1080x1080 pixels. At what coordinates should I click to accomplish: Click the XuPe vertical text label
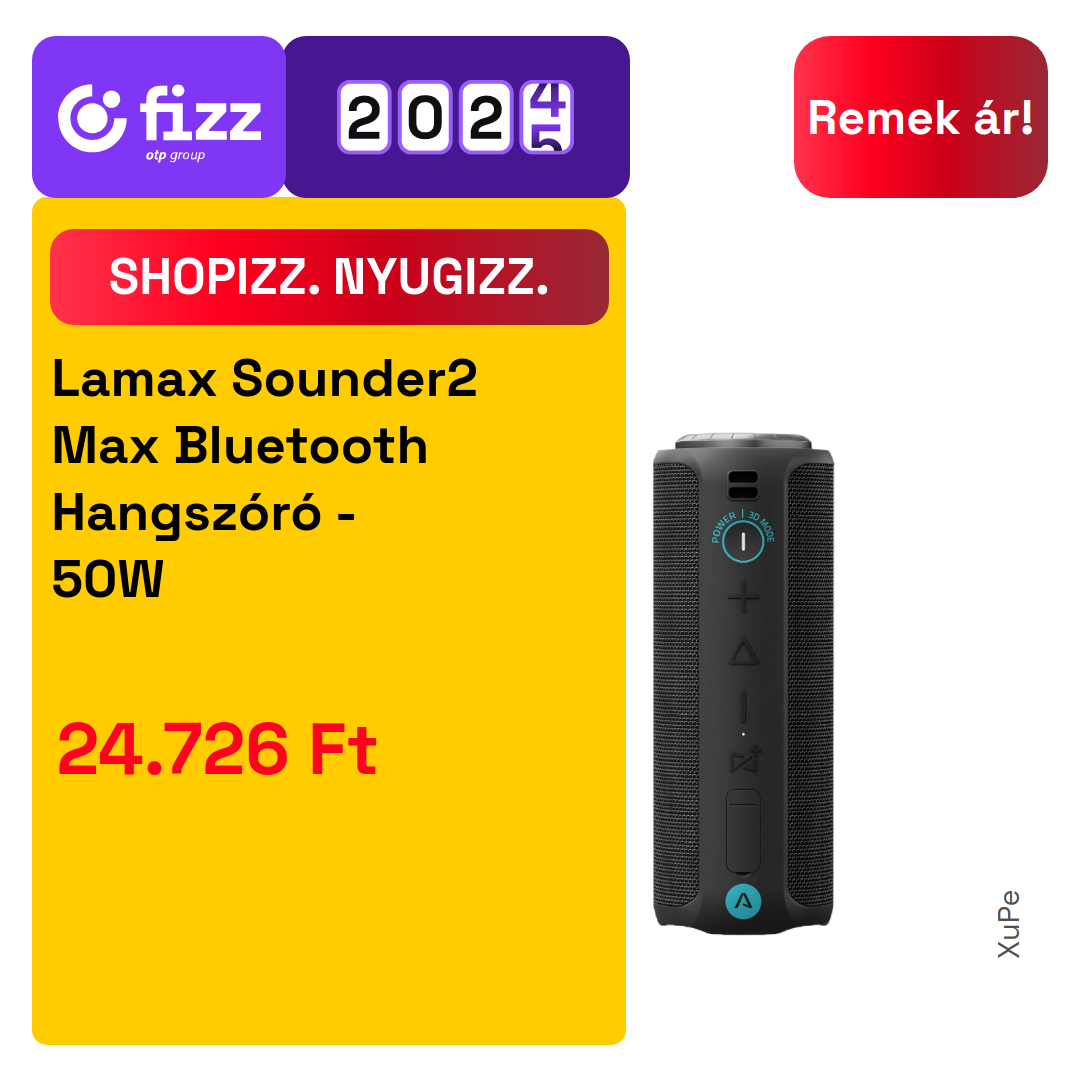[x=1009, y=924]
